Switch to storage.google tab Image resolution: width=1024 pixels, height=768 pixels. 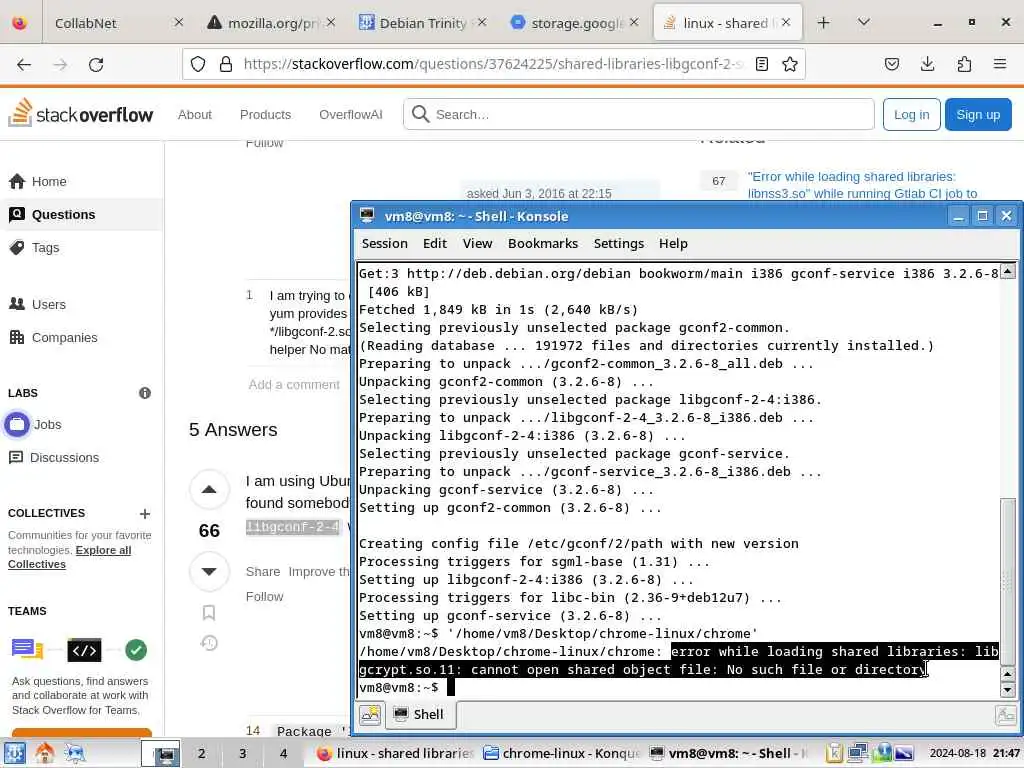pos(571,23)
